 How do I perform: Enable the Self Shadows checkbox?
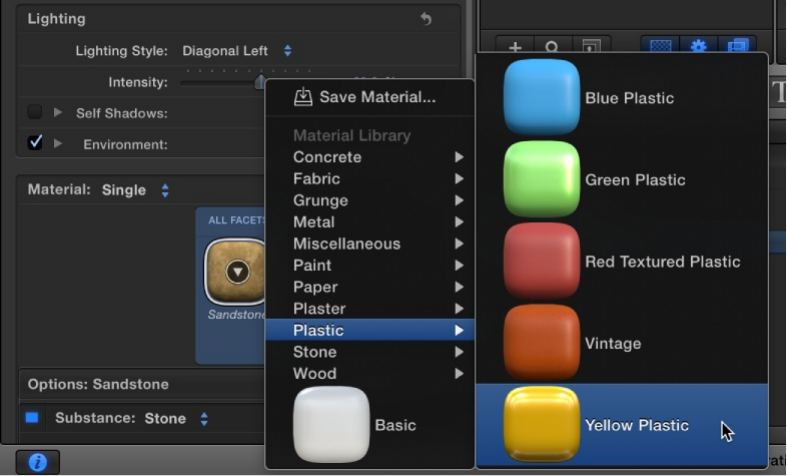pyautogui.click(x=35, y=113)
